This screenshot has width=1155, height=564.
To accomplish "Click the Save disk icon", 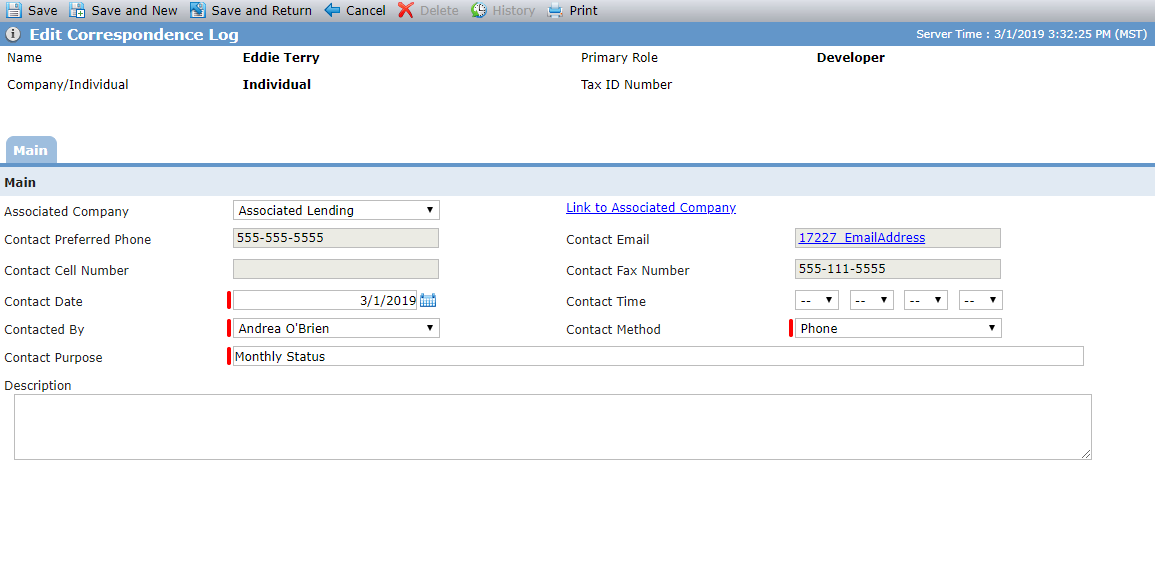I will (14, 10).
